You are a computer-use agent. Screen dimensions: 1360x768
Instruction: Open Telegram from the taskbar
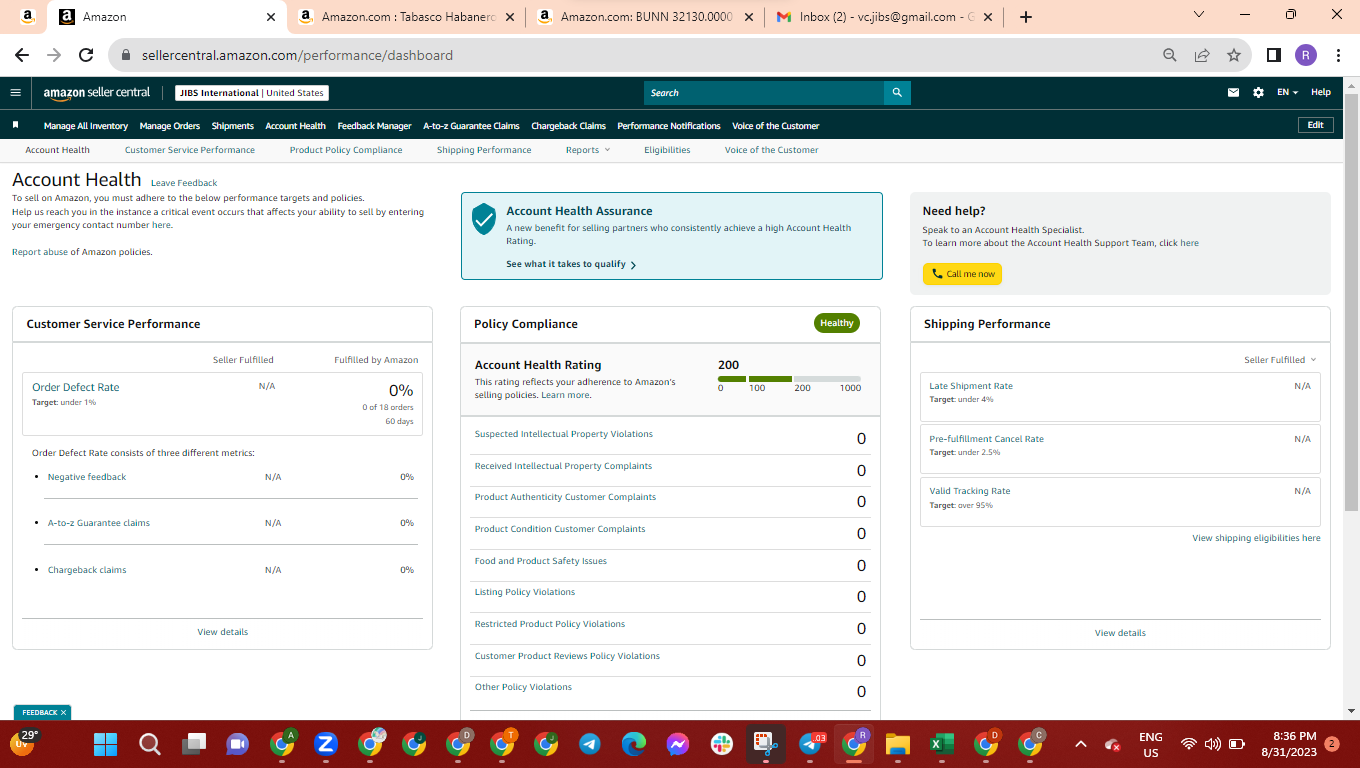click(590, 744)
